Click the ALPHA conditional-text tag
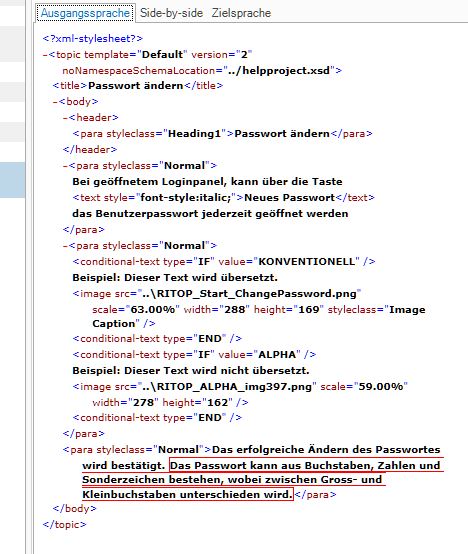Image resolution: width=468 pixels, height=554 pixels. (x=194, y=354)
